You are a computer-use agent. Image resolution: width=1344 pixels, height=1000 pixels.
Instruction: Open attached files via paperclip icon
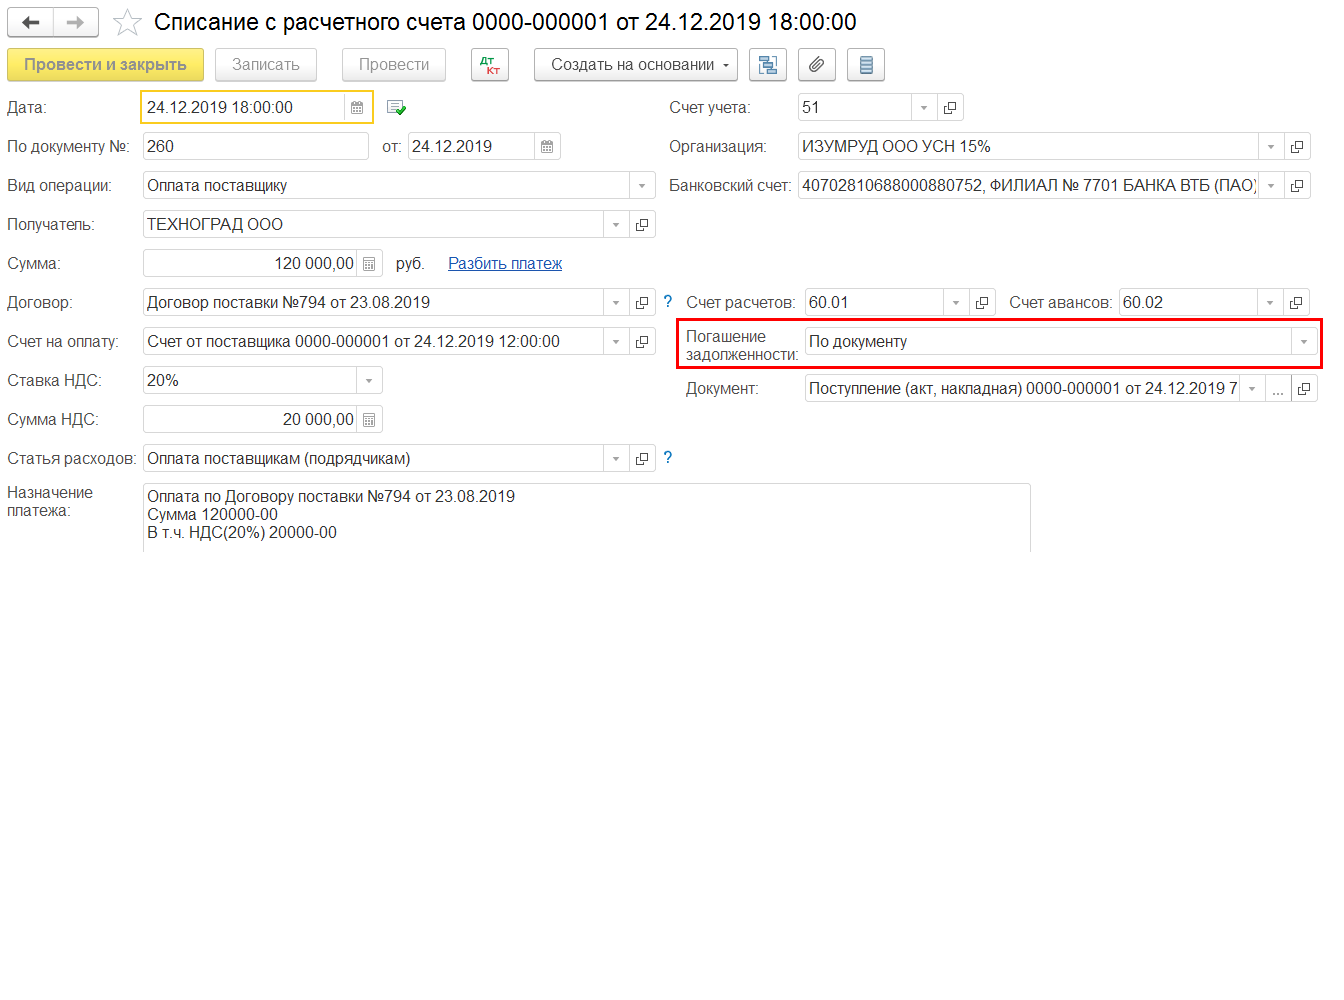click(817, 65)
